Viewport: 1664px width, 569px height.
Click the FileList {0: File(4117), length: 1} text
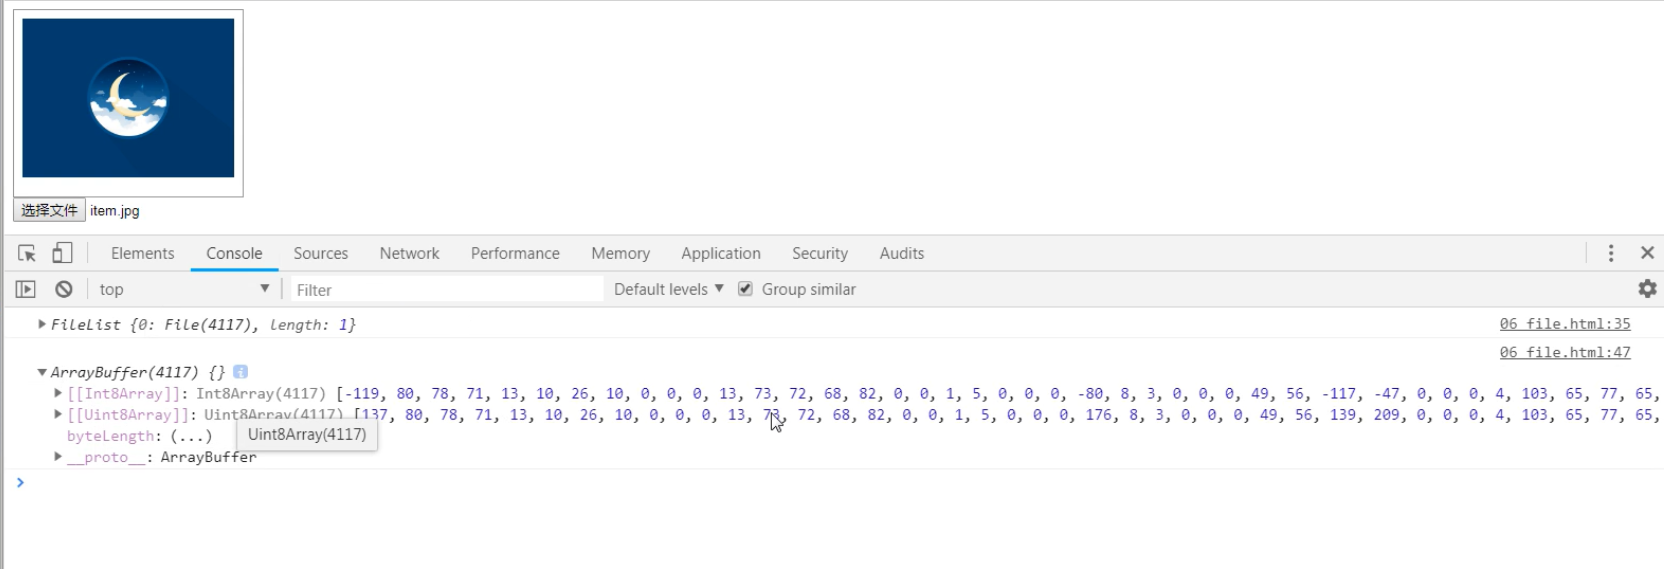203,324
